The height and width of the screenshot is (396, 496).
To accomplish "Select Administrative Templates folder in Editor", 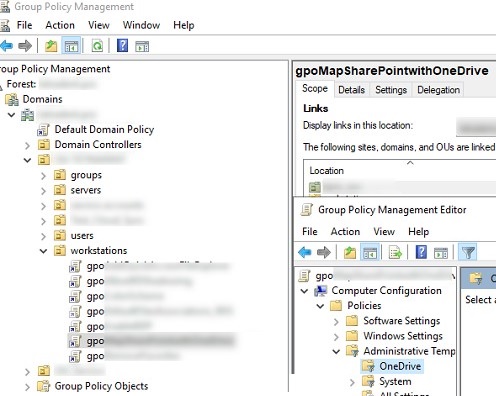I will click(x=409, y=351).
